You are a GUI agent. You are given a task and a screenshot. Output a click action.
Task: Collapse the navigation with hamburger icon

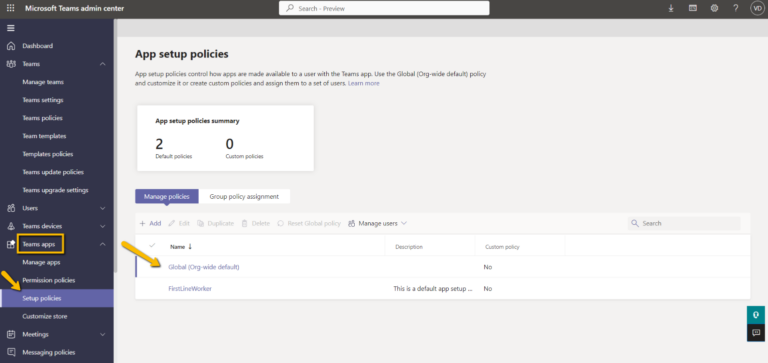tap(10, 28)
